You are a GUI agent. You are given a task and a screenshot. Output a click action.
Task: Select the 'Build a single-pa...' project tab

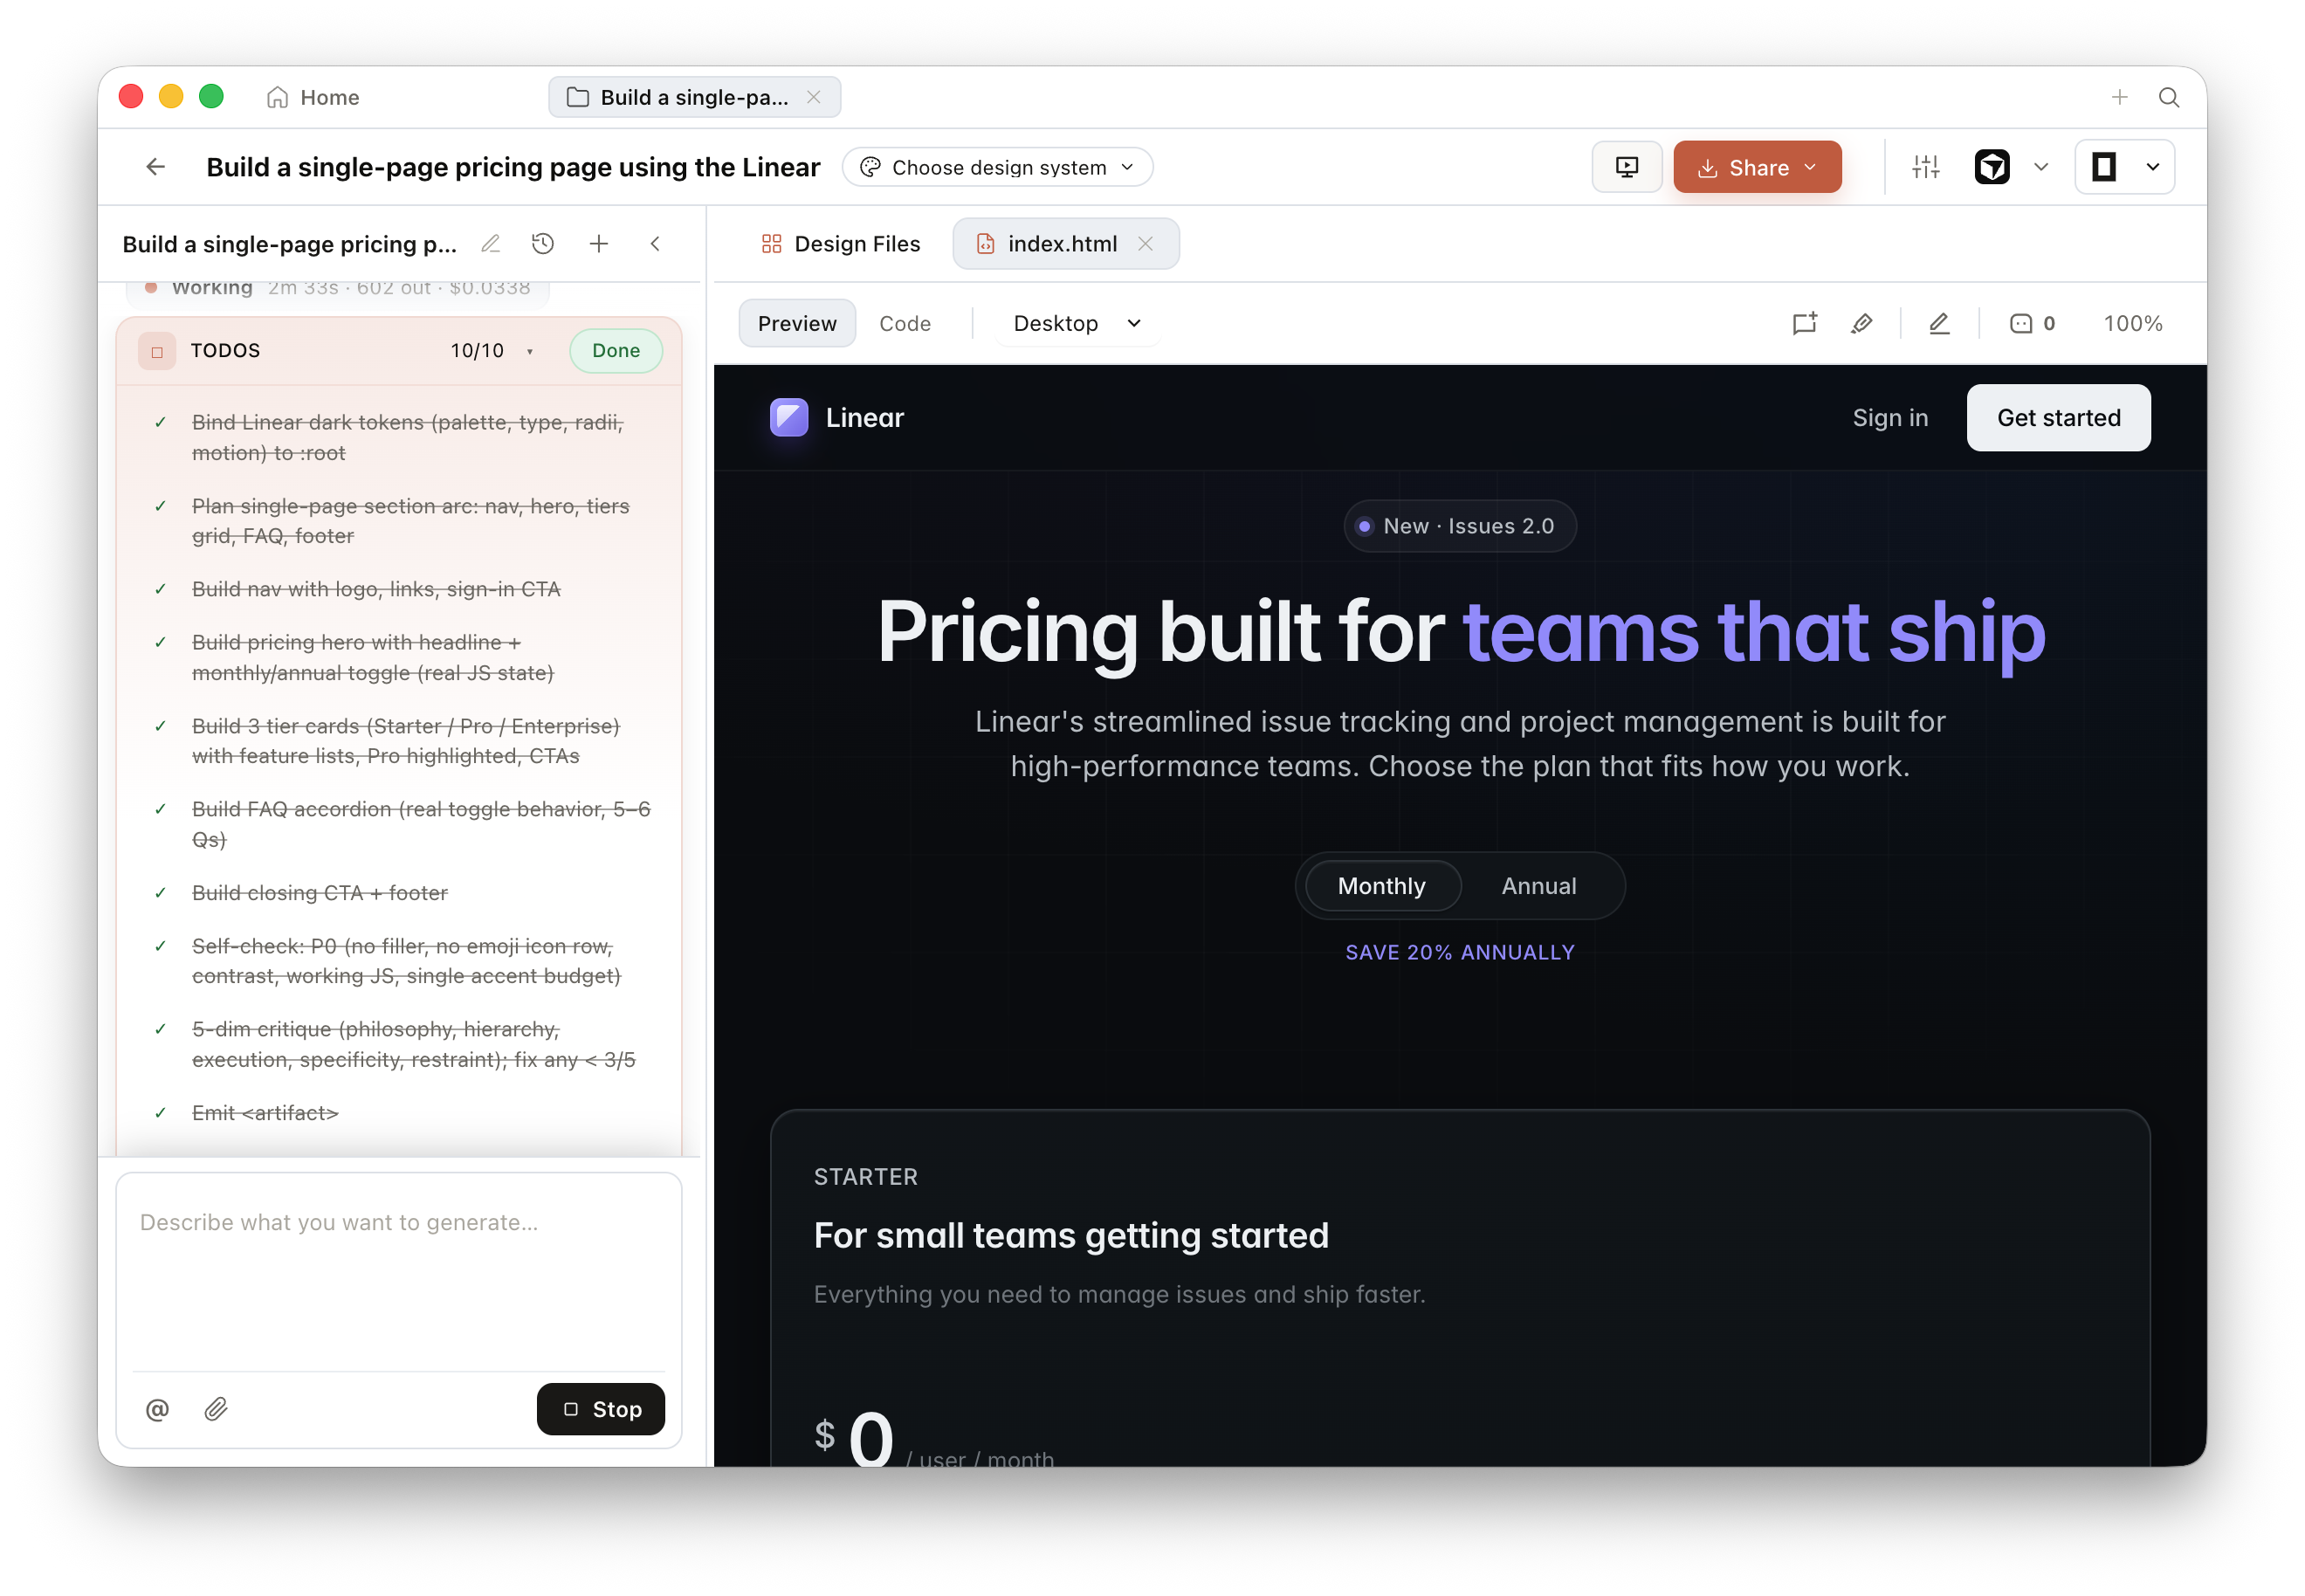(x=694, y=97)
